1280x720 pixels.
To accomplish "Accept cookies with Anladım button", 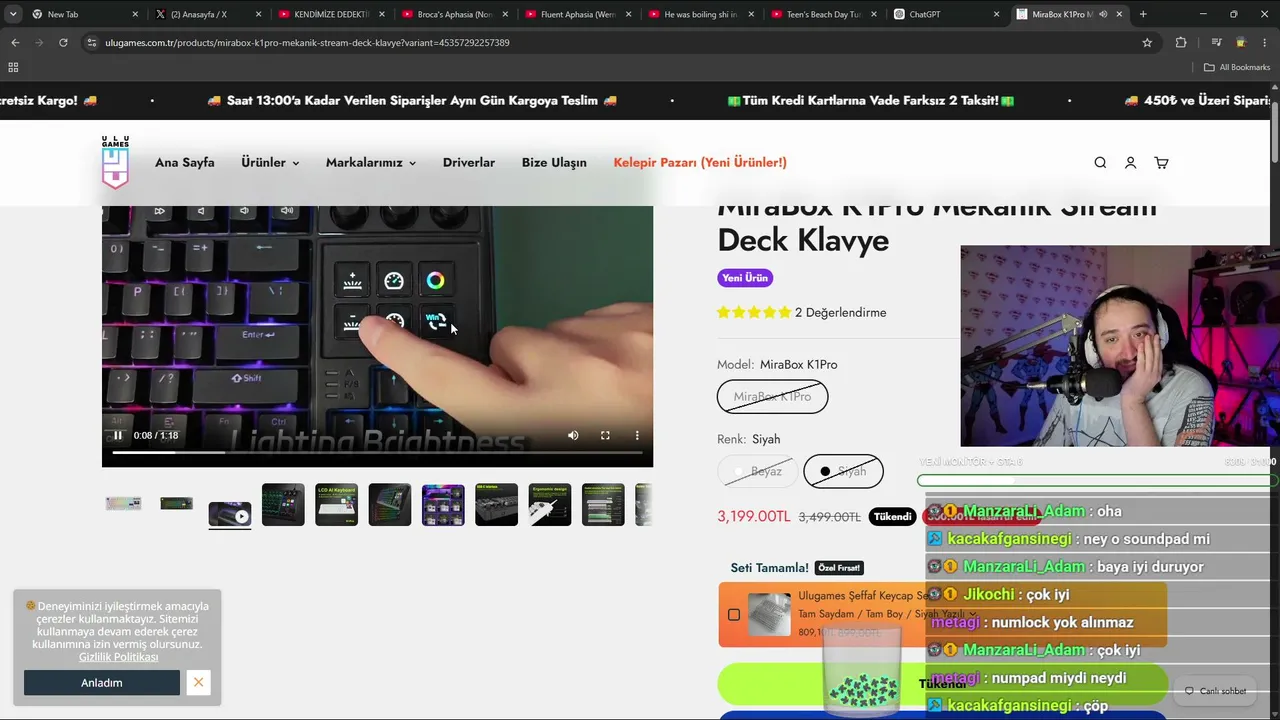I will pyautogui.click(x=102, y=683).
